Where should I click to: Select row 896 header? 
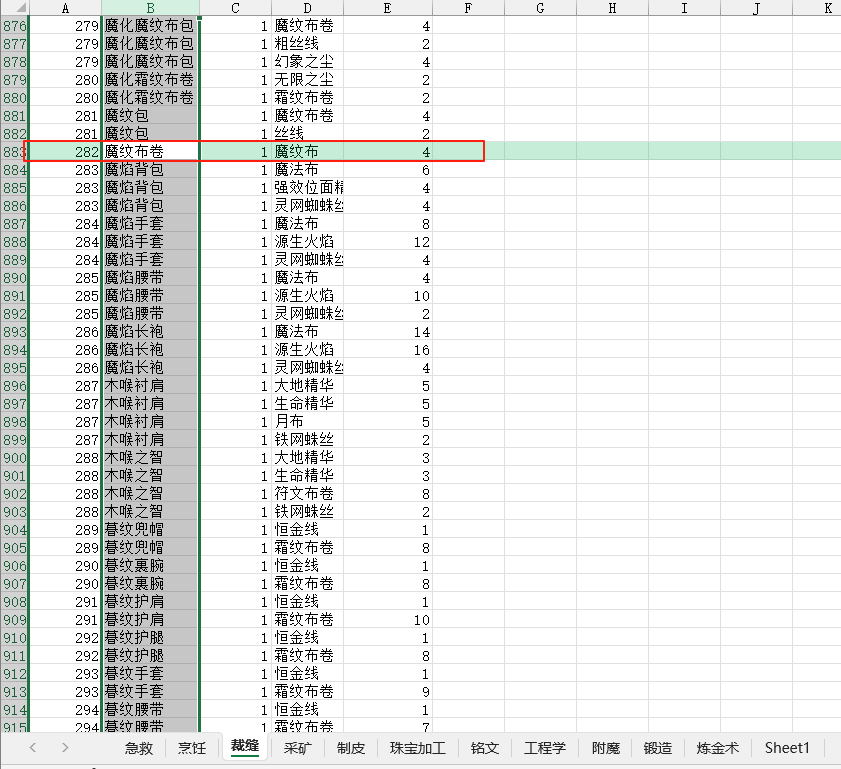tap(14, 386)
